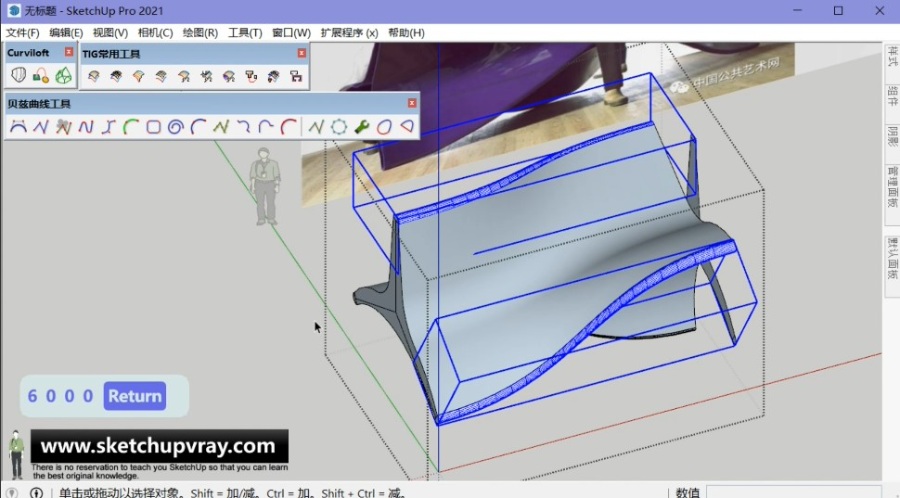Open the 相机(C) menu
The height and width of the screenshot is (498, 900).
tap(155, 33)
